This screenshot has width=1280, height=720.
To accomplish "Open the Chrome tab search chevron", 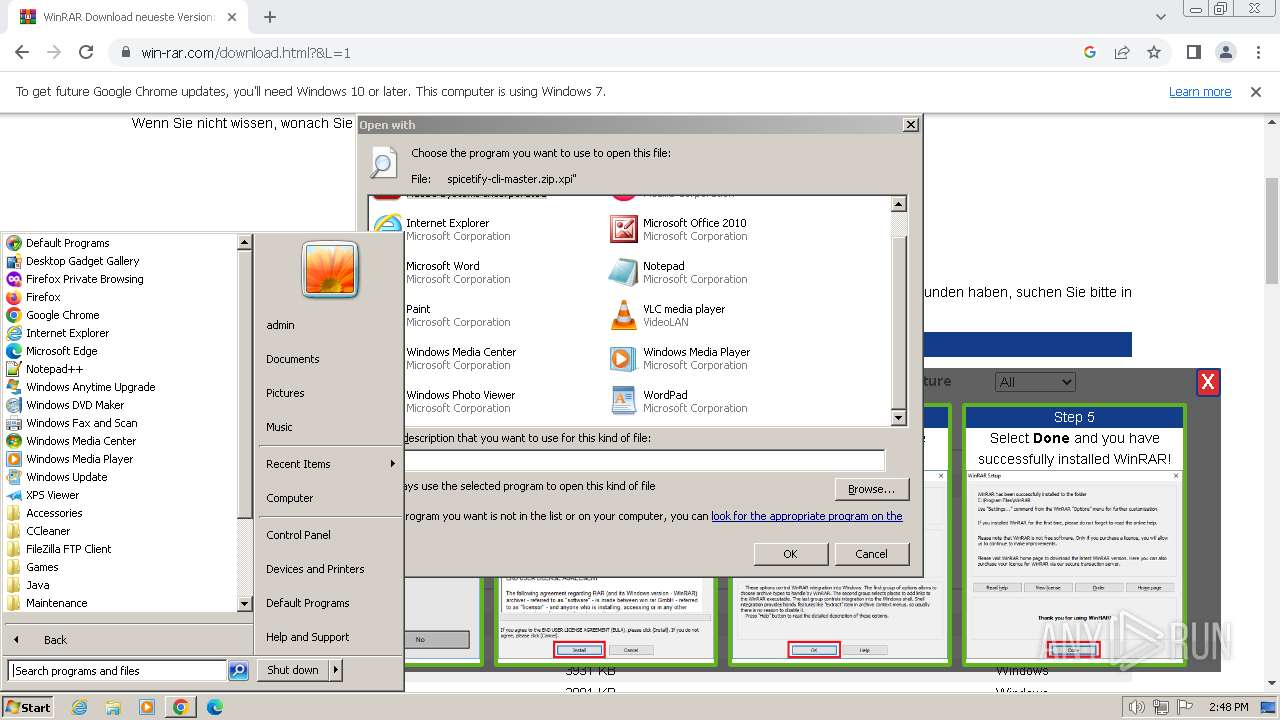I will 1161,17.
